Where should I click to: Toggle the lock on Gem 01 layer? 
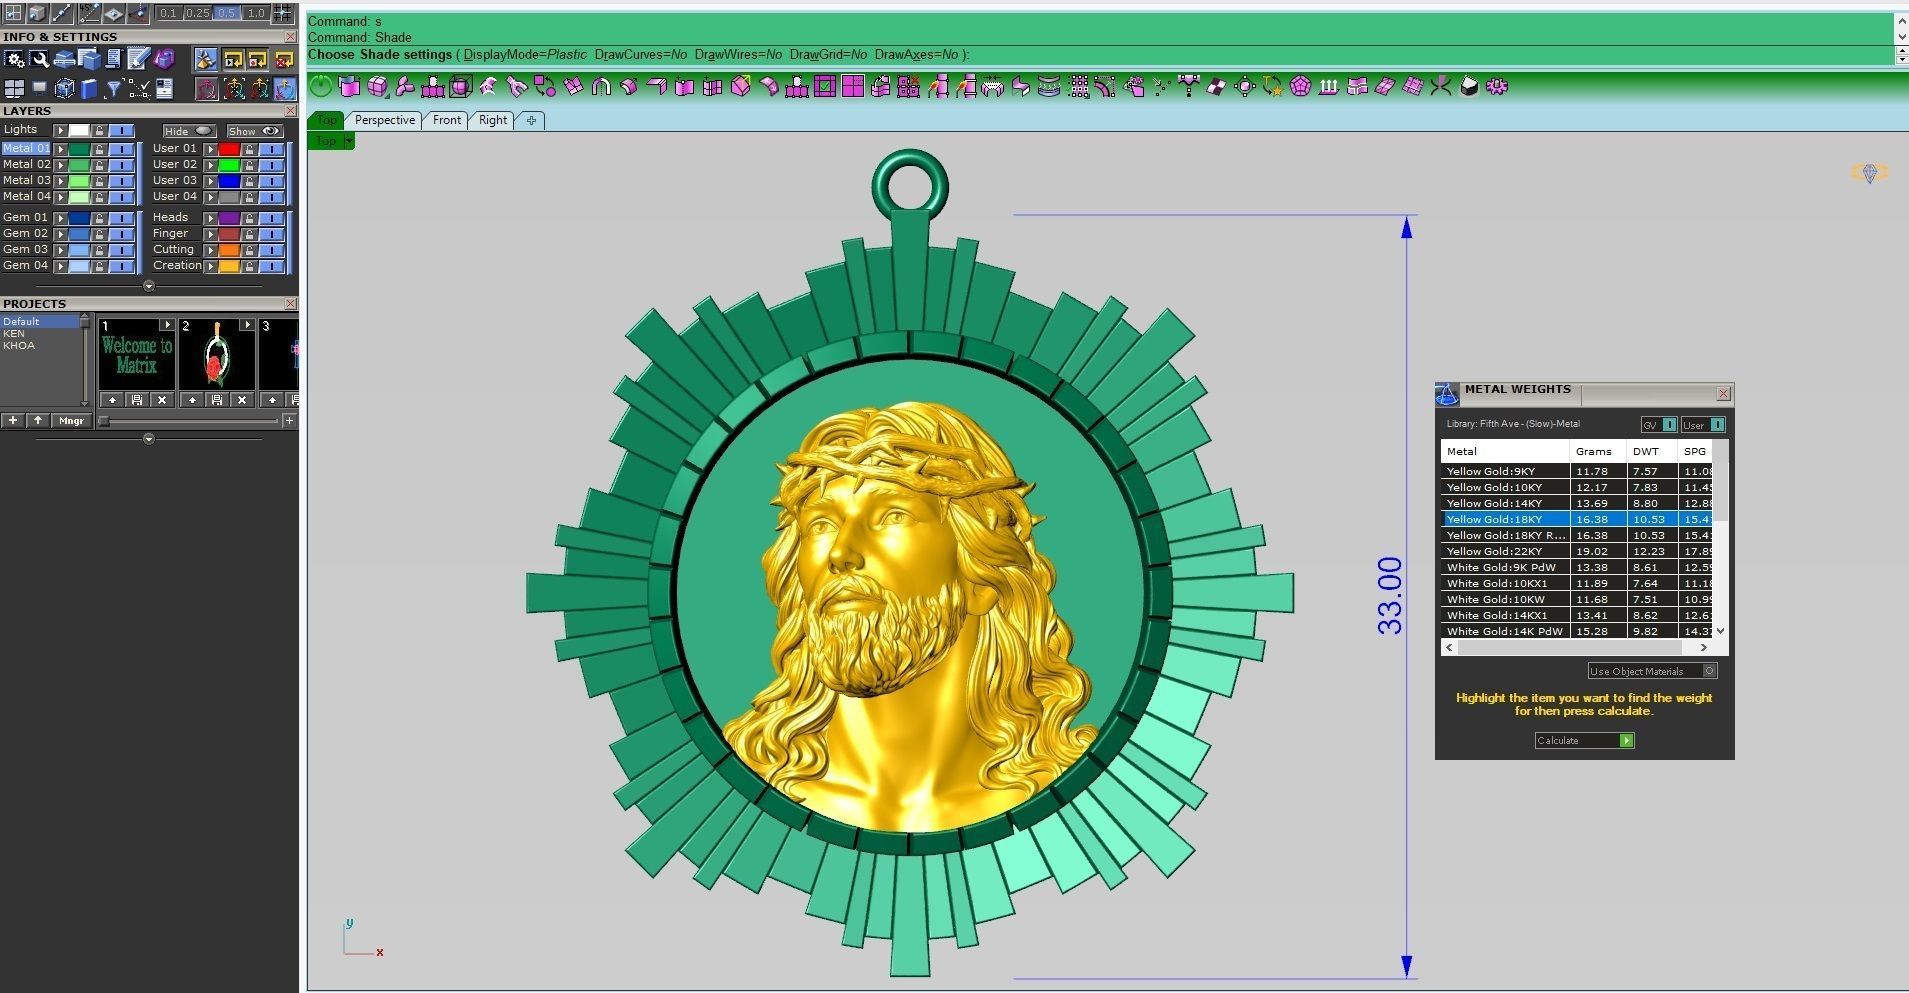pyautogui.click(x=99, y=218)
